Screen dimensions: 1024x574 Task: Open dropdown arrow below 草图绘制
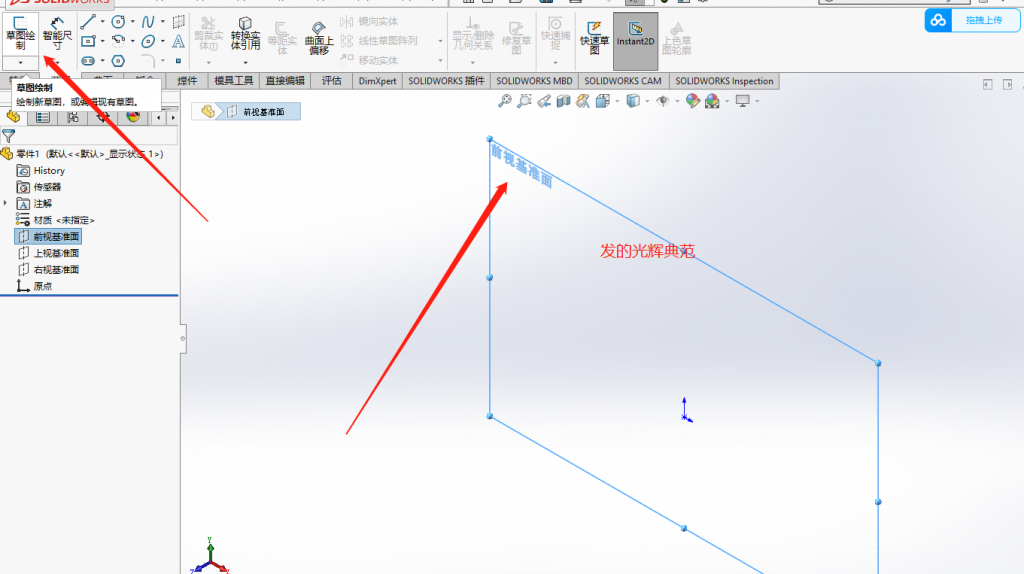(x=20, y=62)
